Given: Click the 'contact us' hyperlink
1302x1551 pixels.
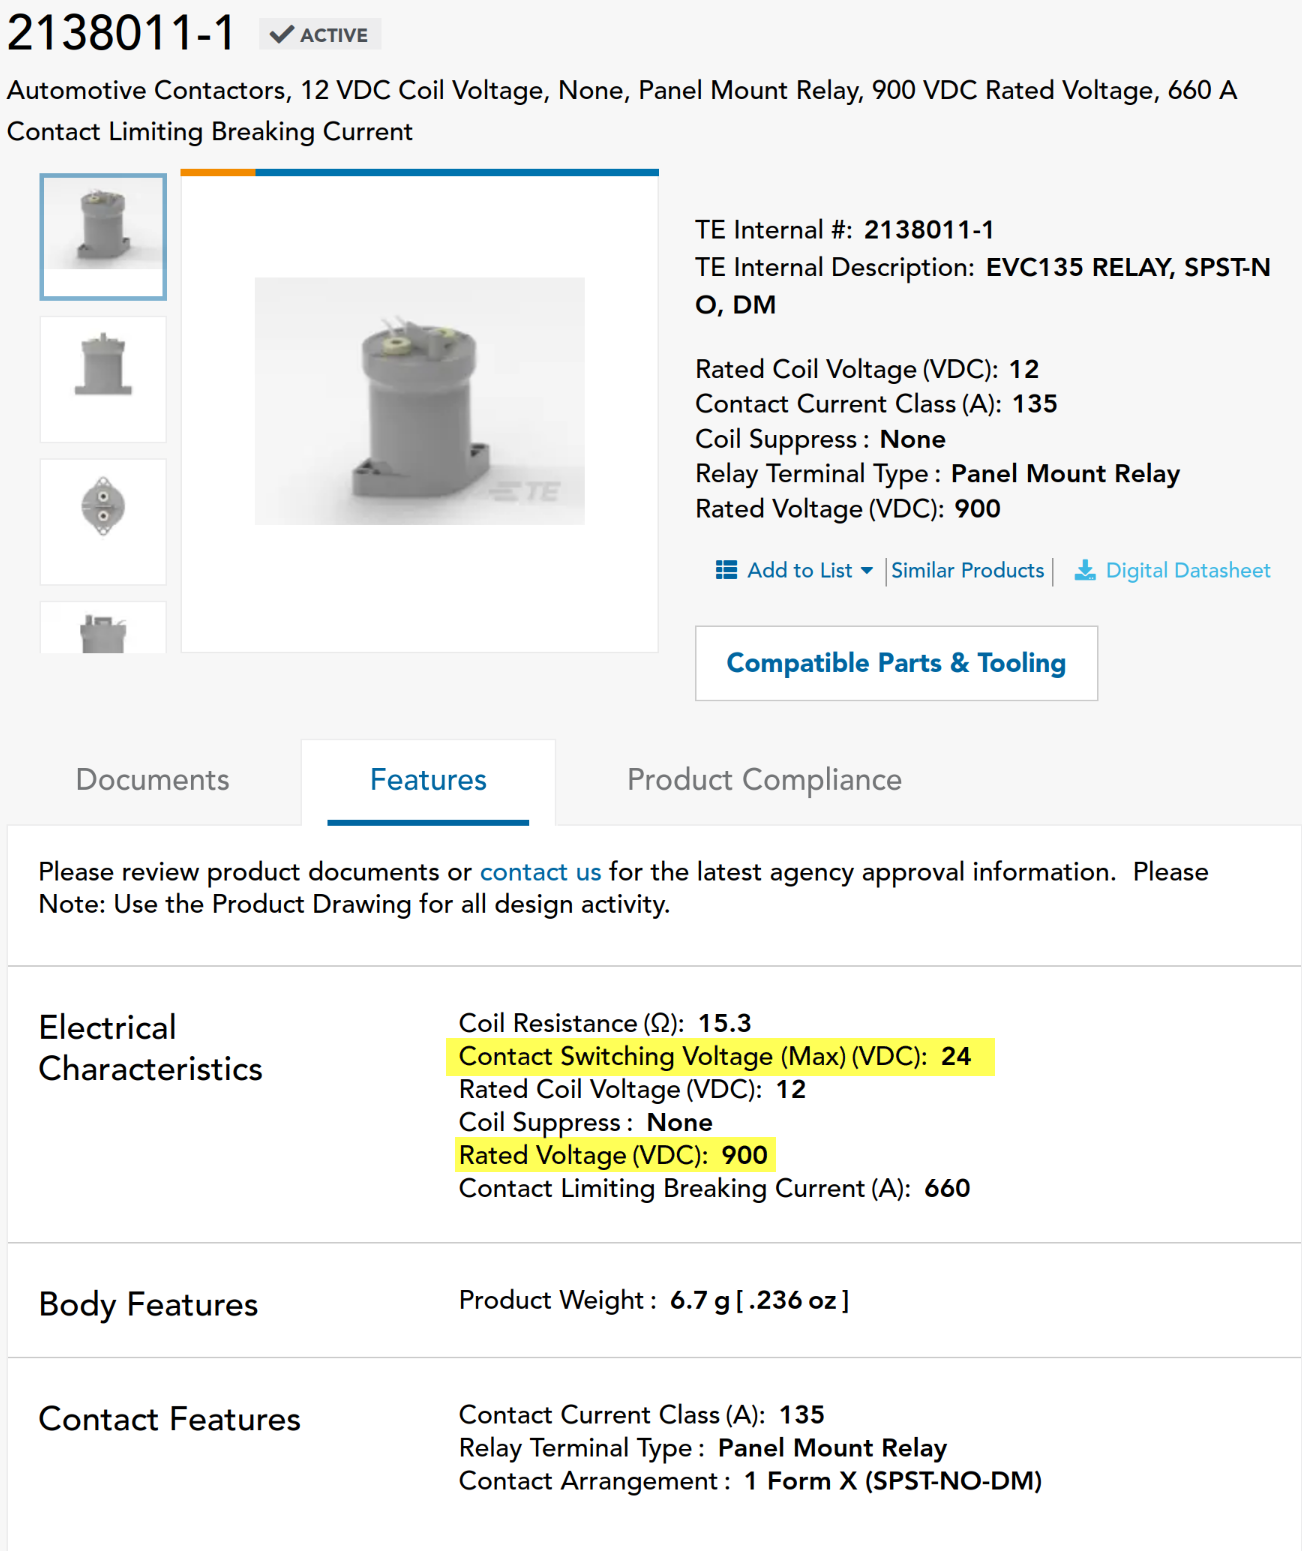Looking at the screenshot, I should click(x=540, y=872).
